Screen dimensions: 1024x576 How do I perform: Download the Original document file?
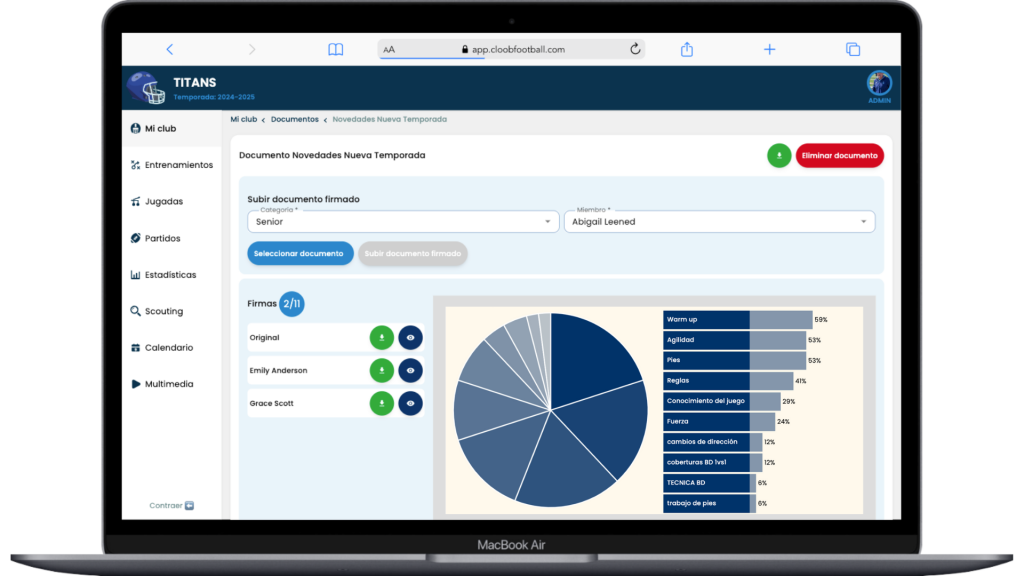[381, 338]
